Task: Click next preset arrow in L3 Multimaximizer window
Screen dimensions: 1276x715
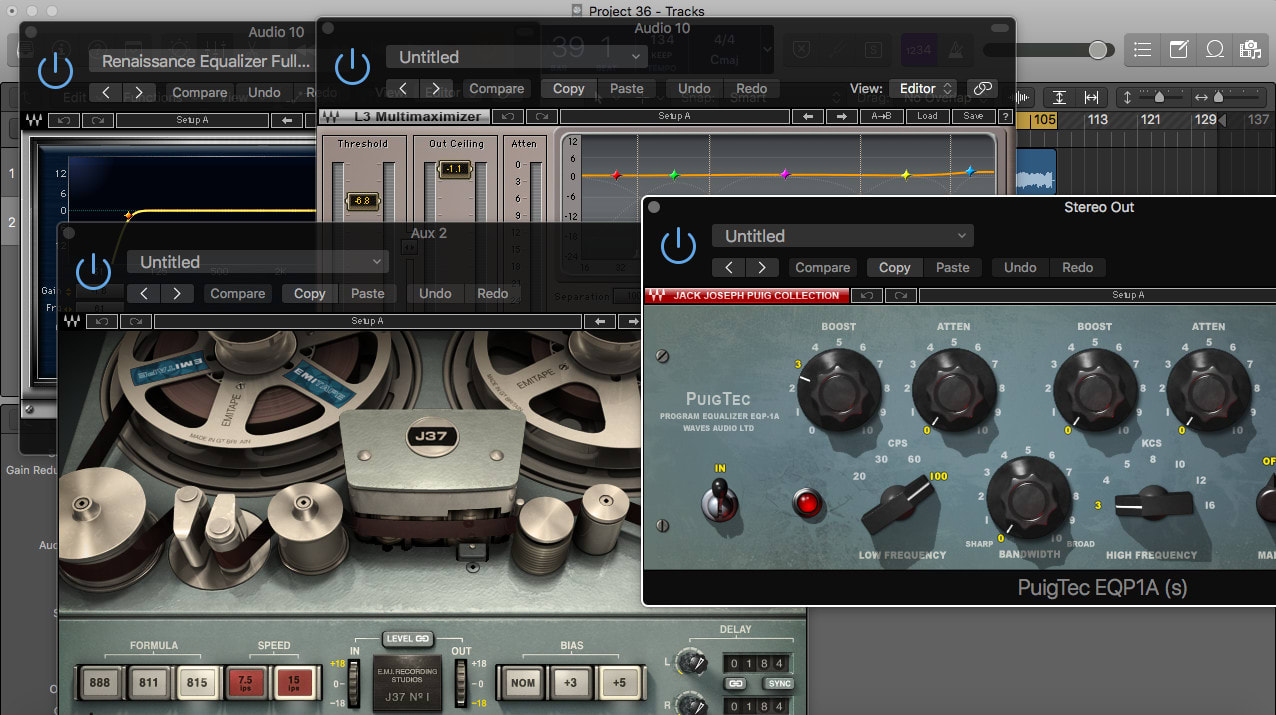Action: (x=436, y=88)
